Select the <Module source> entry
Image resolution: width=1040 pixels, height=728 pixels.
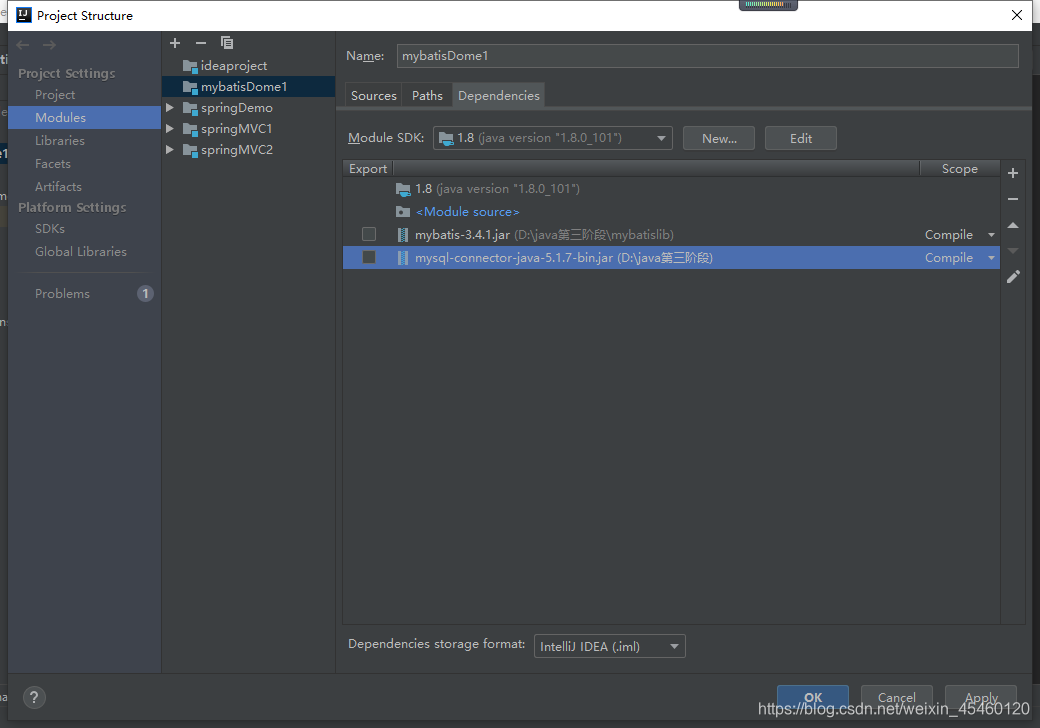(x=468, y=212)
